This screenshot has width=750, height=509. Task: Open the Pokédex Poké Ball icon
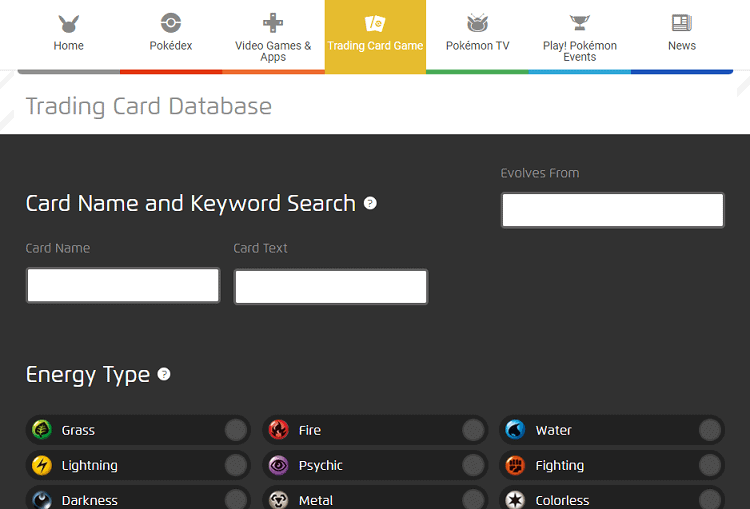(x=171, y=23)
